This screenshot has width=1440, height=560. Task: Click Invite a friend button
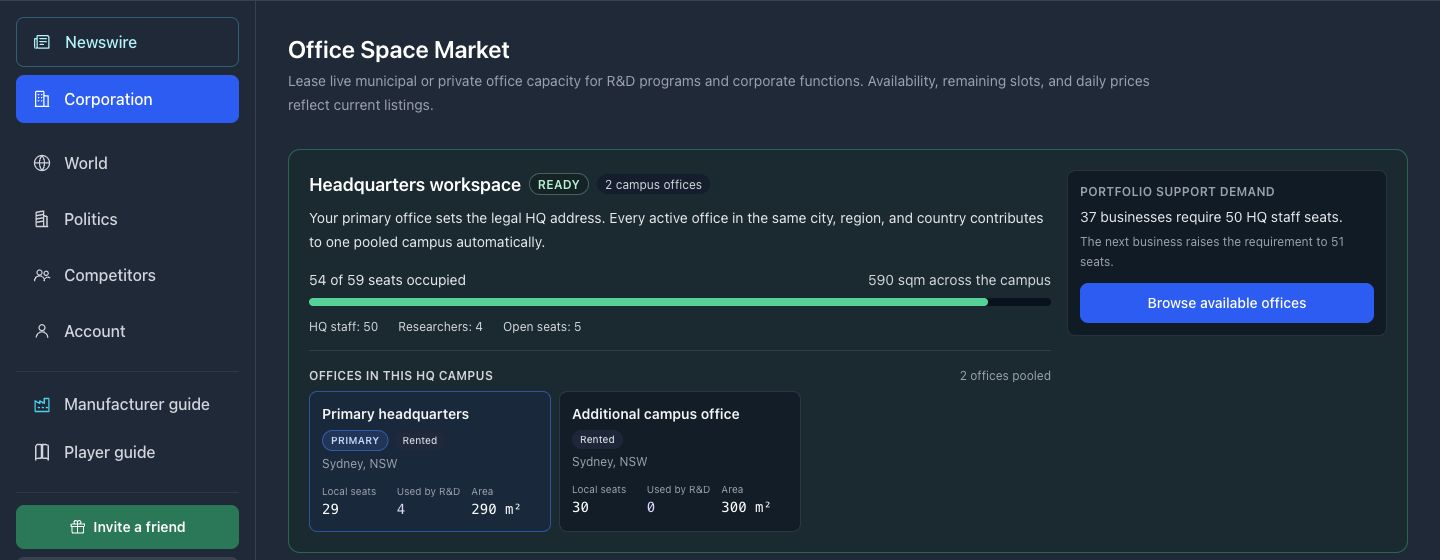coord(127,527)
